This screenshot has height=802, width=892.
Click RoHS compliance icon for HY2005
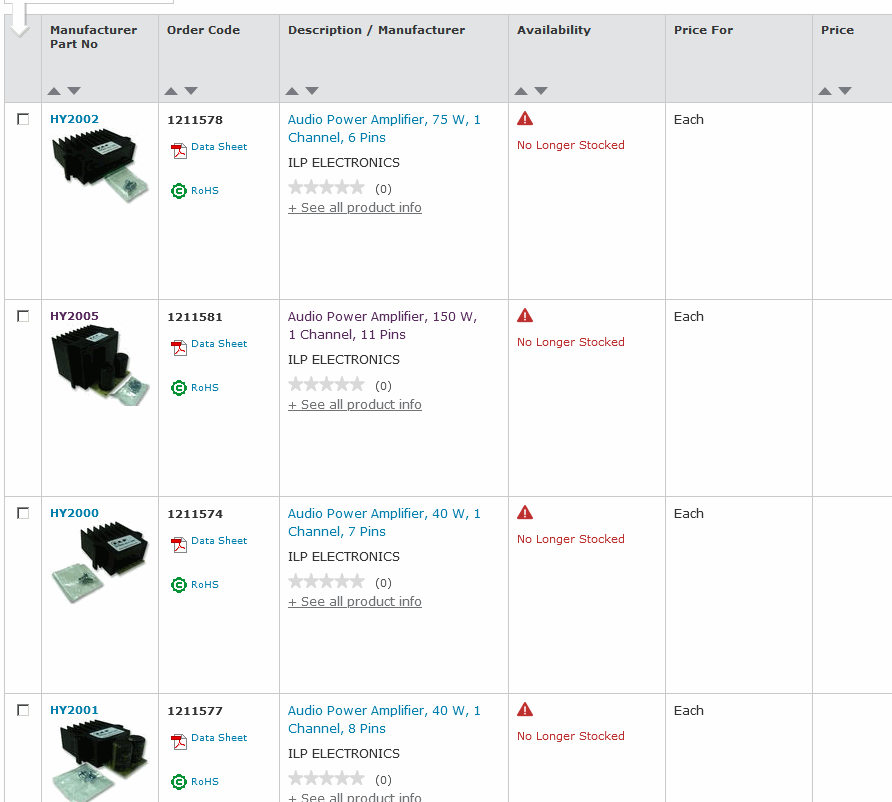click(179, 388)
